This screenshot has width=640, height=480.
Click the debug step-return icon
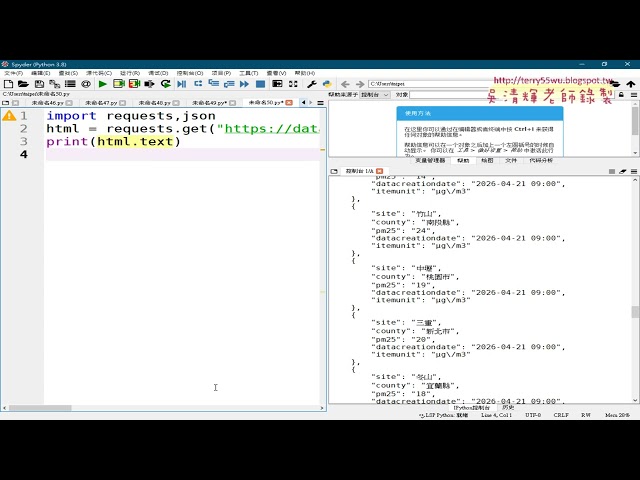[229, 84]
